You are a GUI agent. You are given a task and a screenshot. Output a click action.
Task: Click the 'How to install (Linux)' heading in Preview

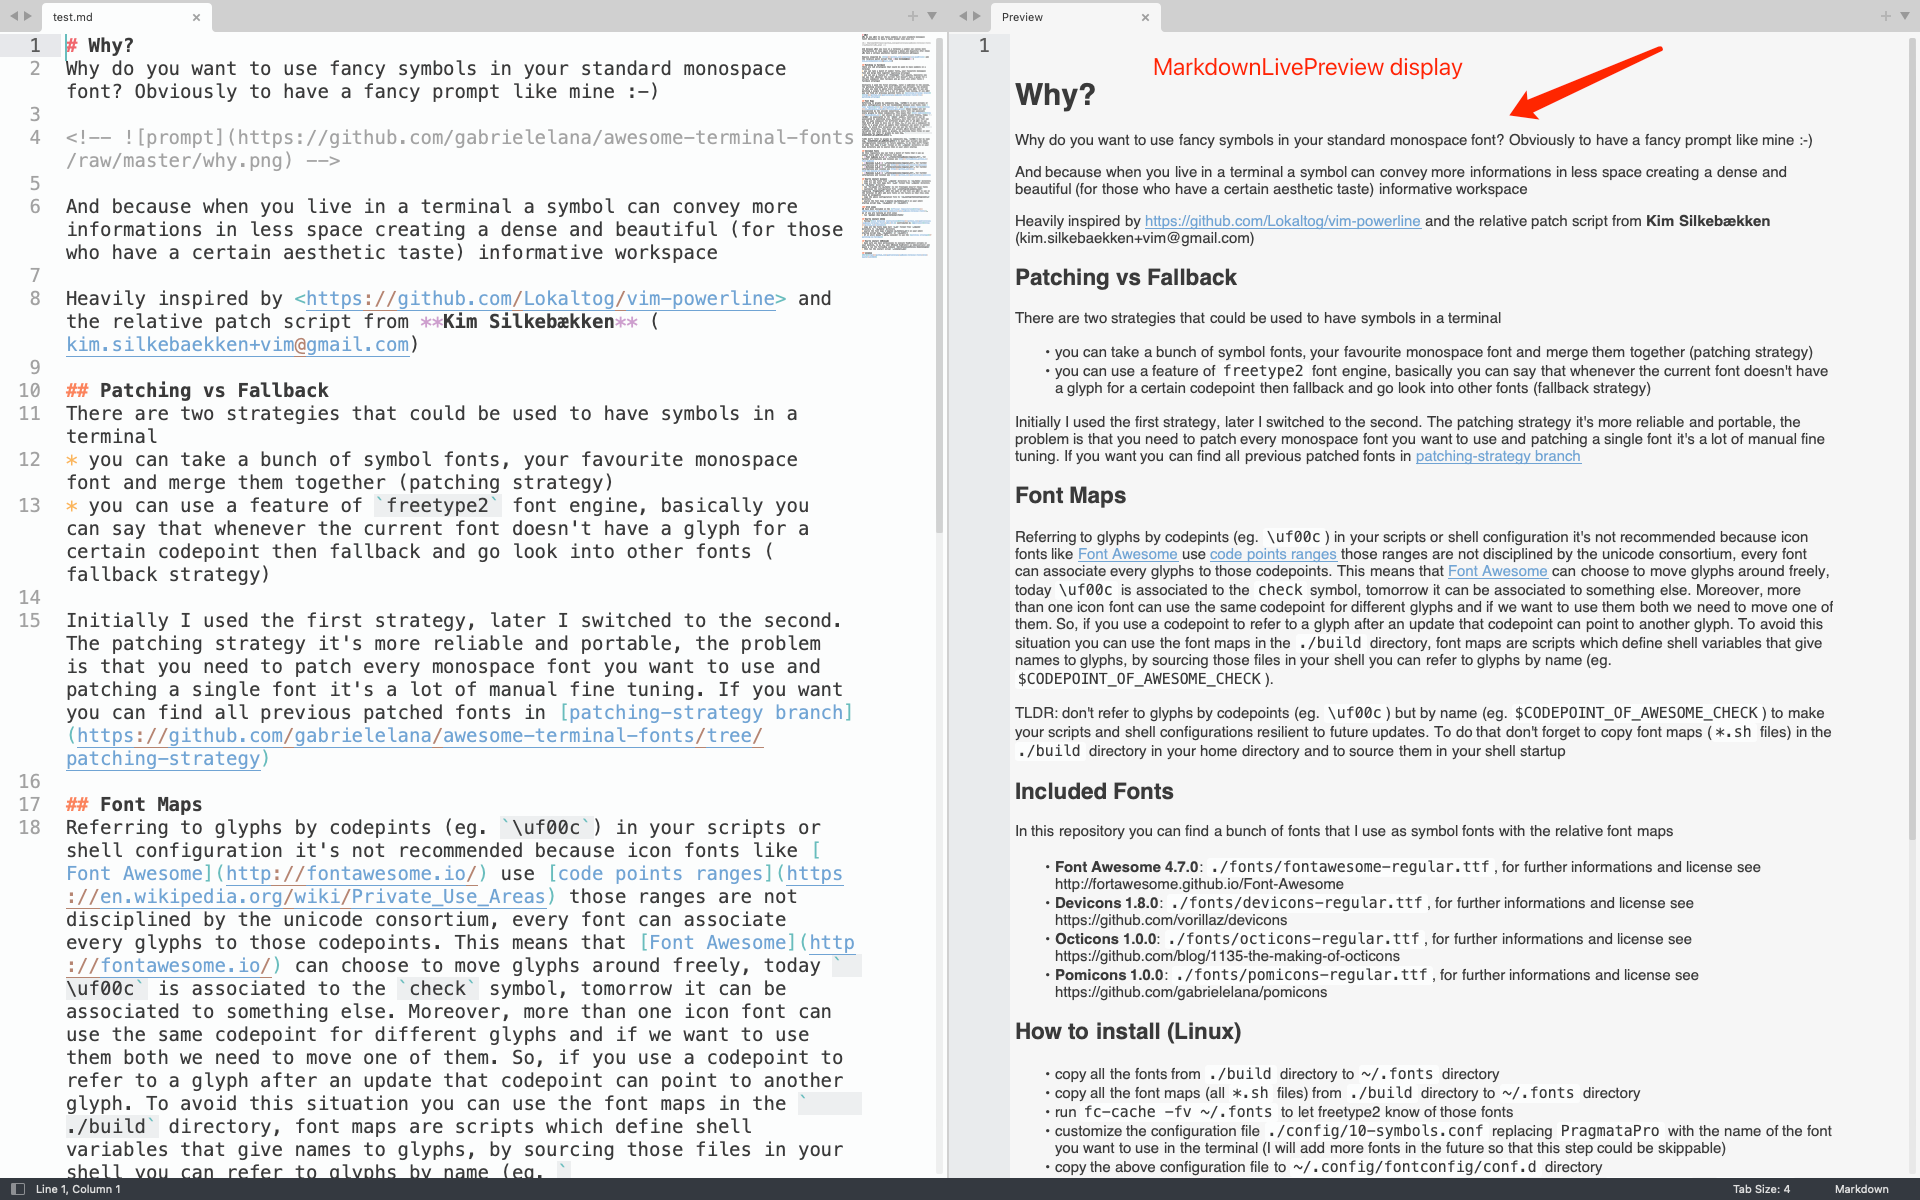click(x=1128, y=1032)
